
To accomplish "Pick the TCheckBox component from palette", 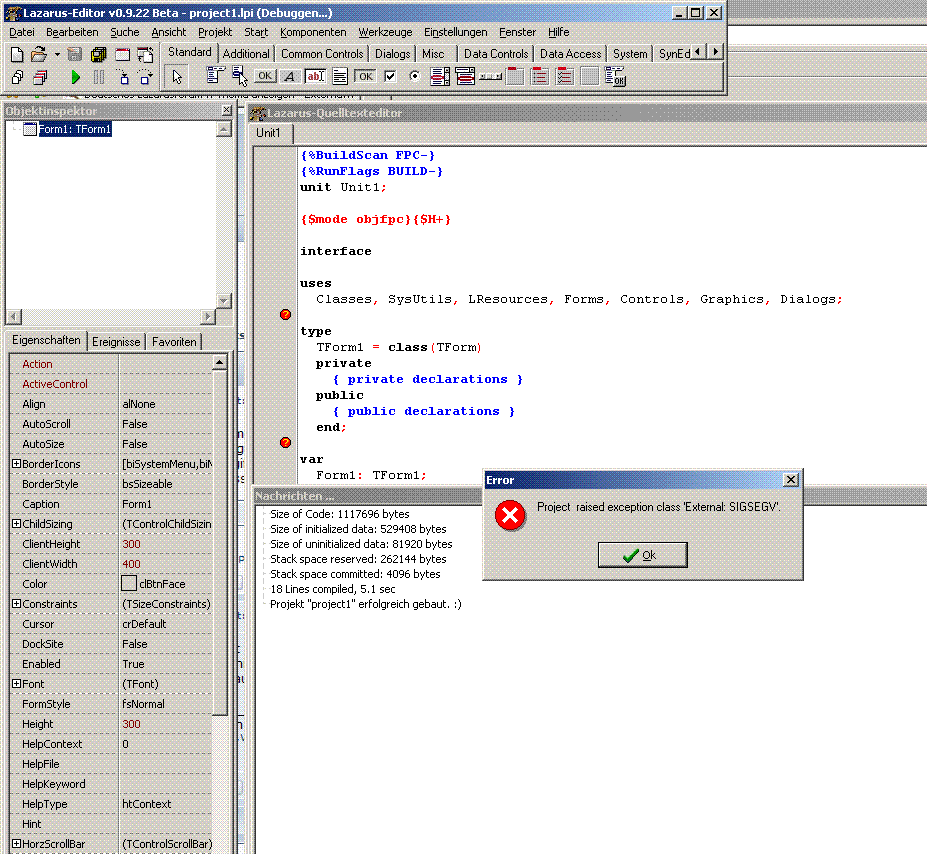I will pos(390,76).
